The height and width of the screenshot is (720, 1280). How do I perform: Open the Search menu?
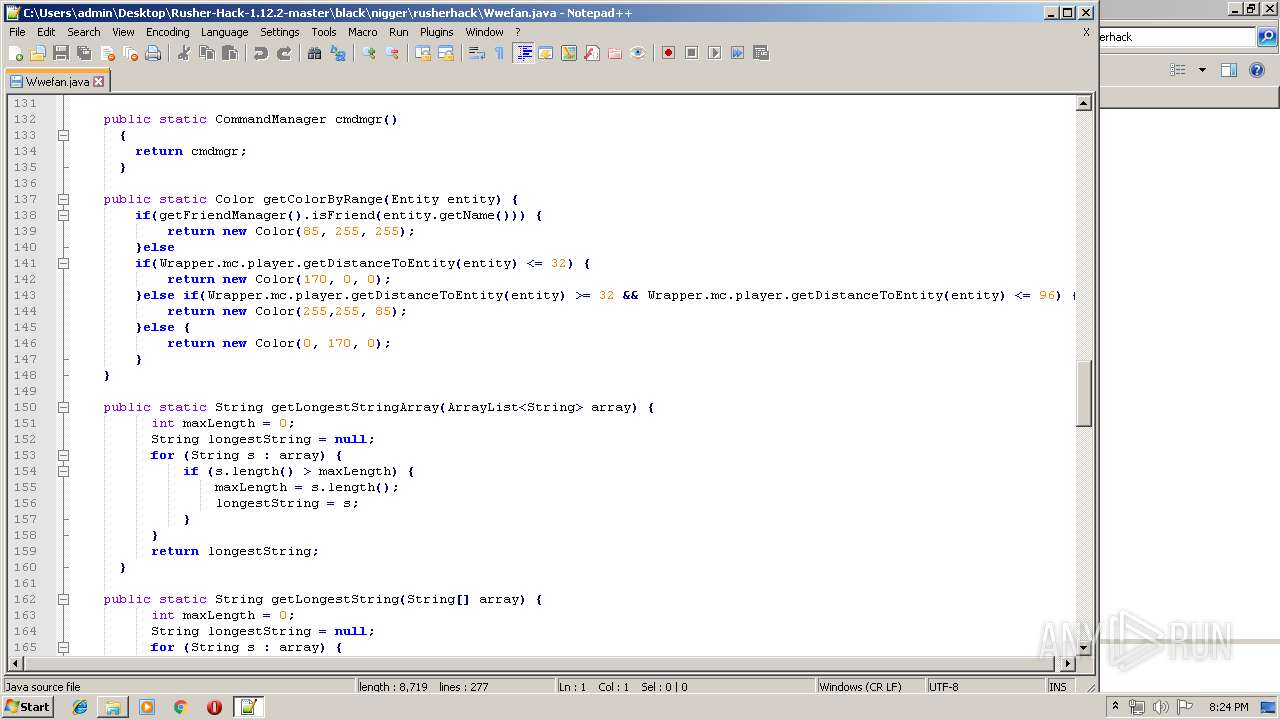click(x=84, y=32)
